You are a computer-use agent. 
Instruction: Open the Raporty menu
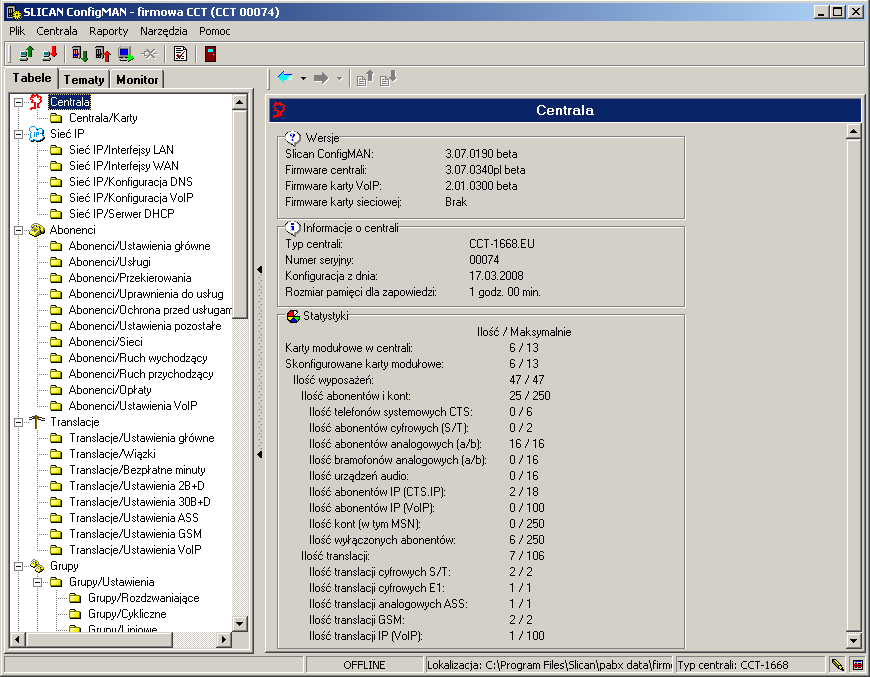click(108, 31)
